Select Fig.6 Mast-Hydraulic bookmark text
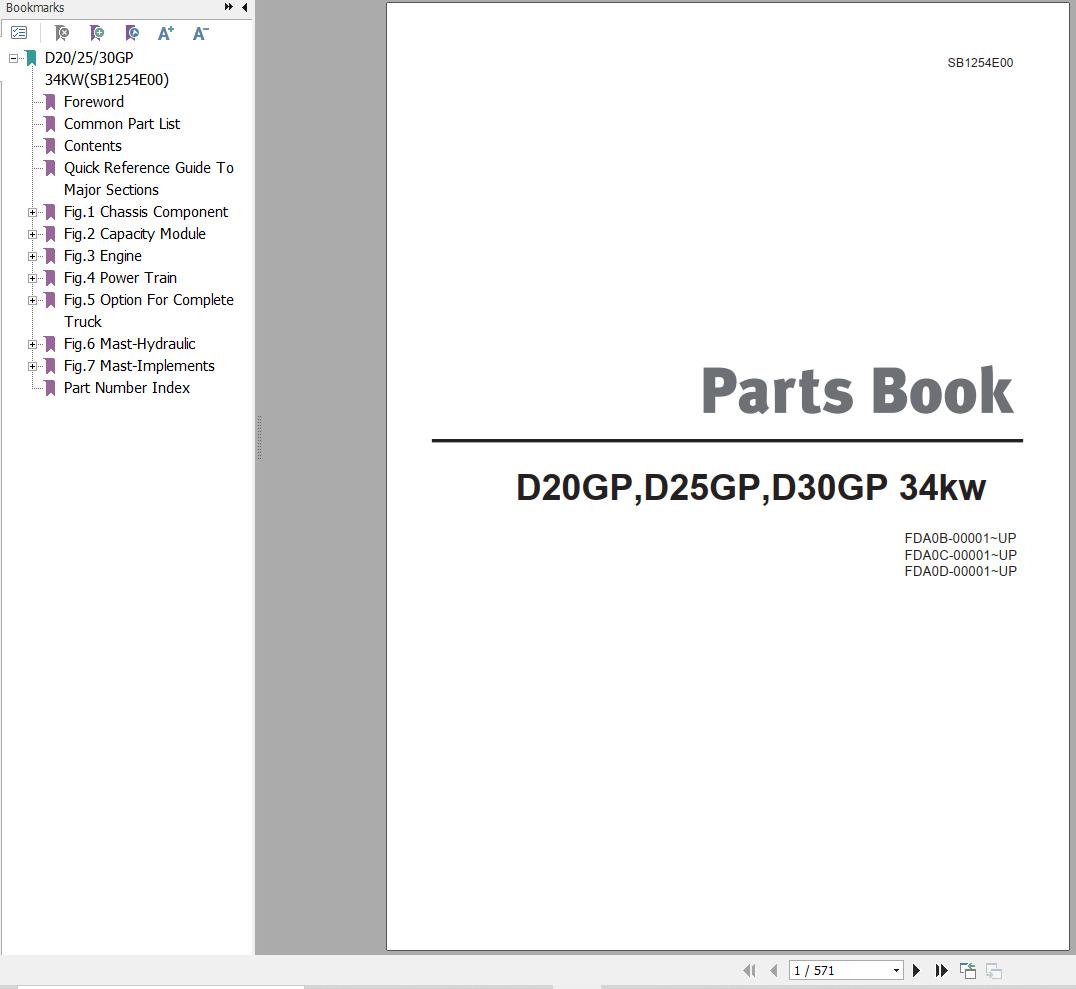The width and height of the screenshot is (1076, 989). pyautogui.click(x=130, y=343)
